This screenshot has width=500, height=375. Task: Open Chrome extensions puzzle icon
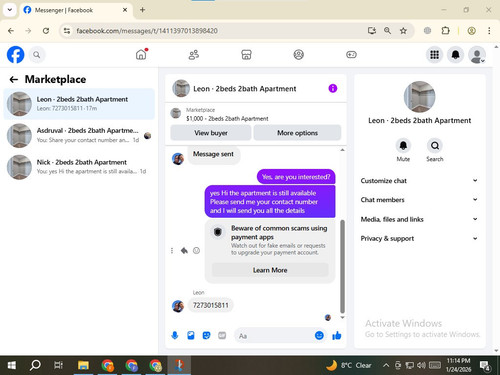pyautogui.click(x=445, y=31)
